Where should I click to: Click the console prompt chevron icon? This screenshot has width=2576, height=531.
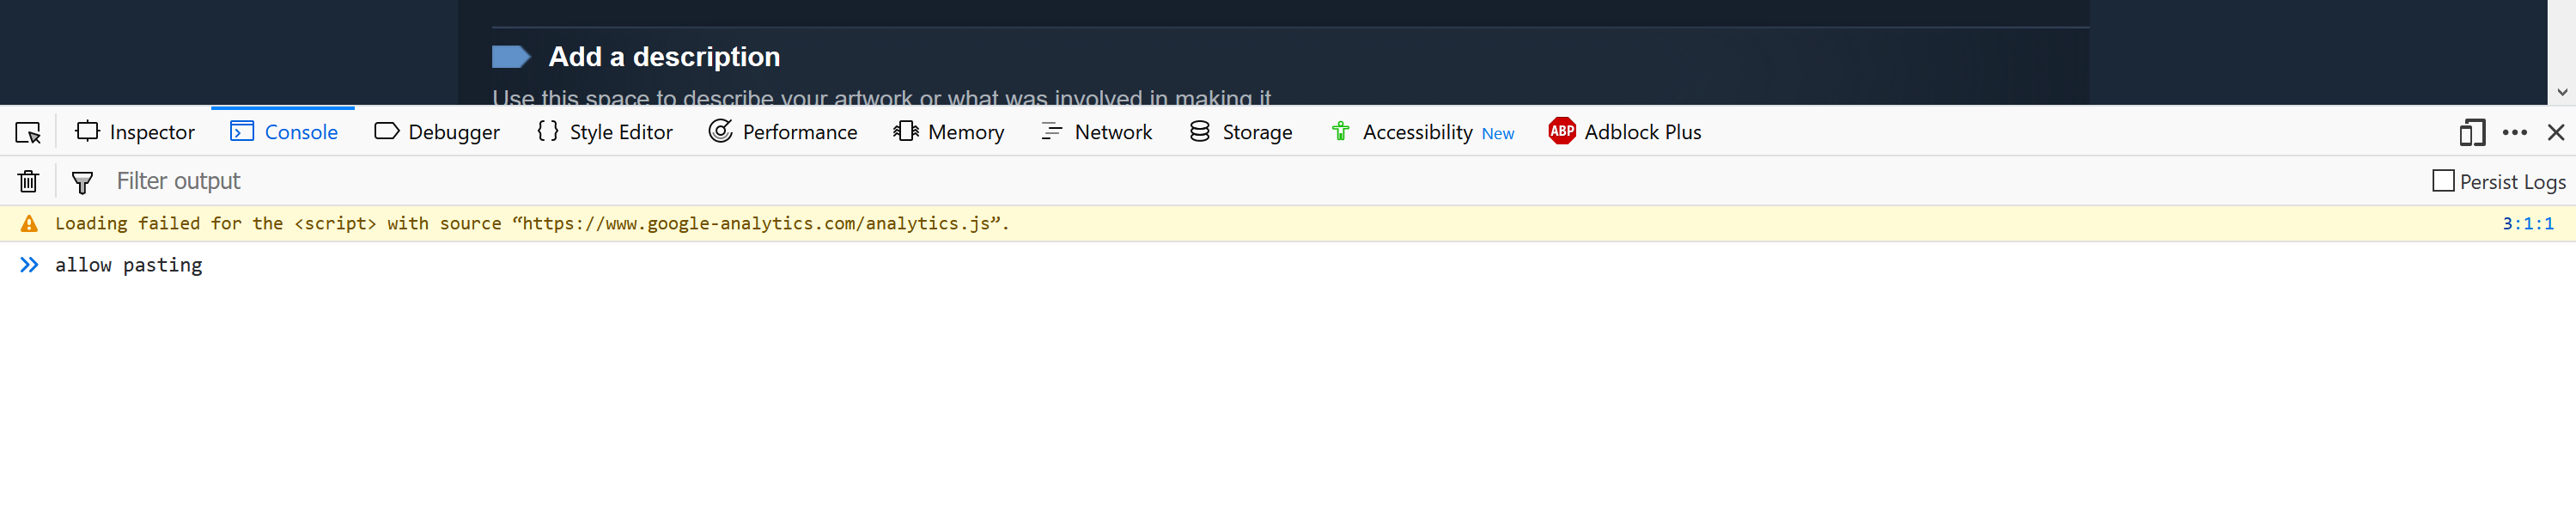tap(29, 265)
